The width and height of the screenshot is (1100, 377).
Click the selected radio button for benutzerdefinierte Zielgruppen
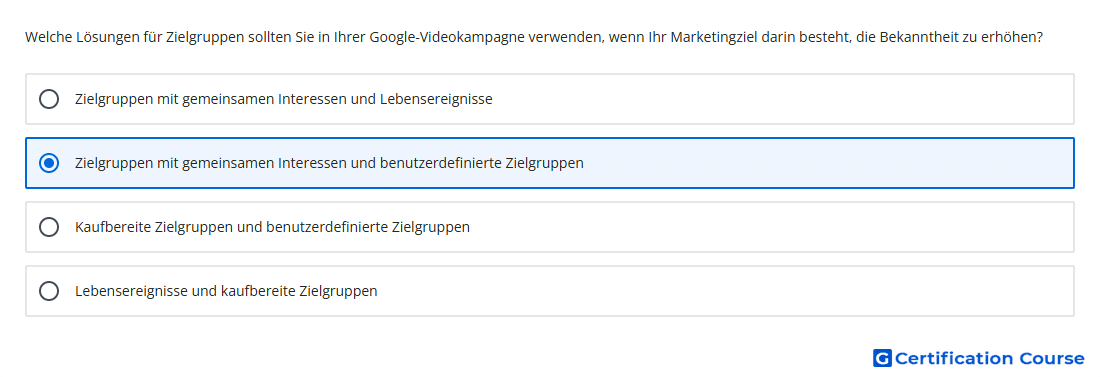[49, 163]
